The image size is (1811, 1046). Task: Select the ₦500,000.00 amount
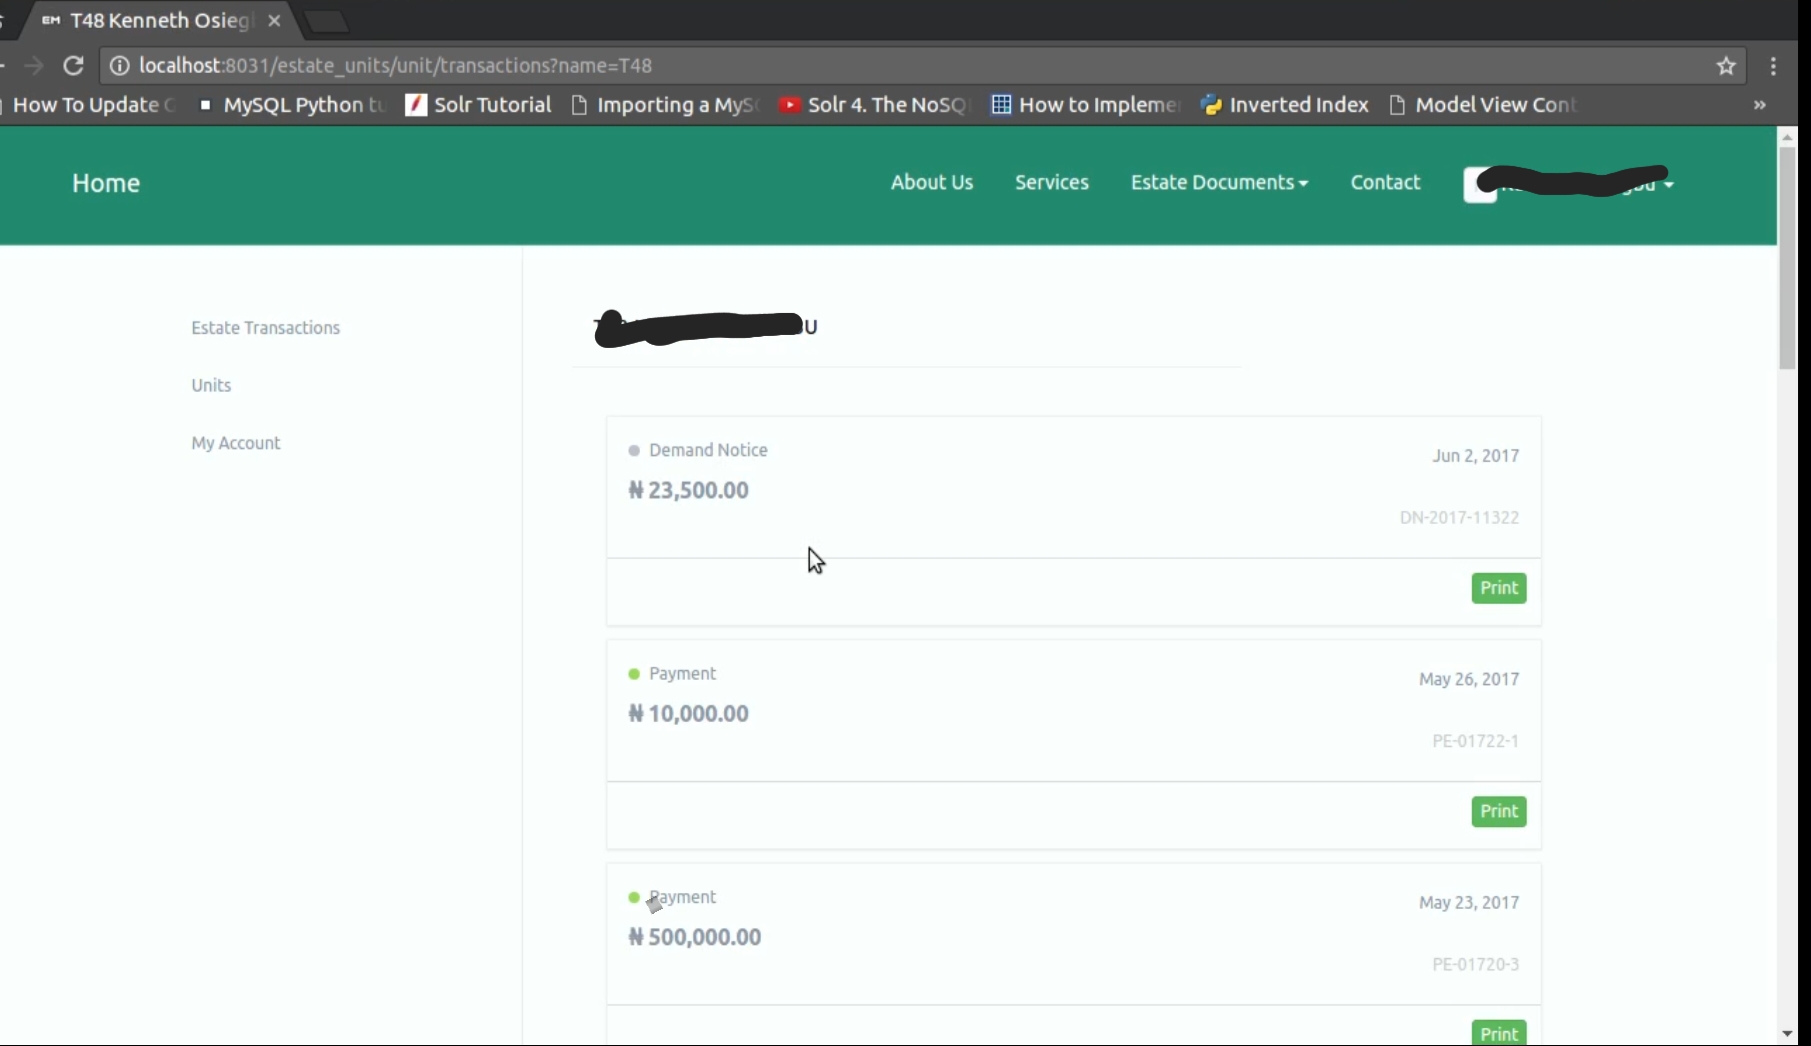click(x=695, y=937)
